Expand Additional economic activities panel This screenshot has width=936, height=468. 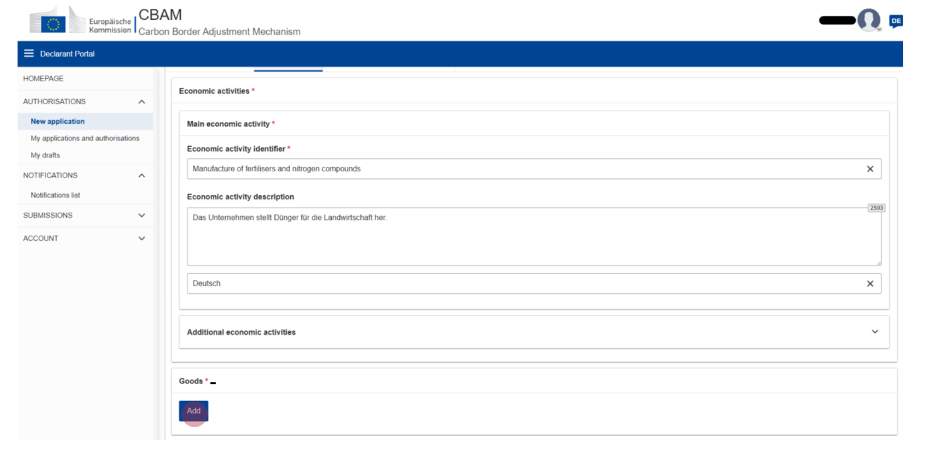pos(874,332)
